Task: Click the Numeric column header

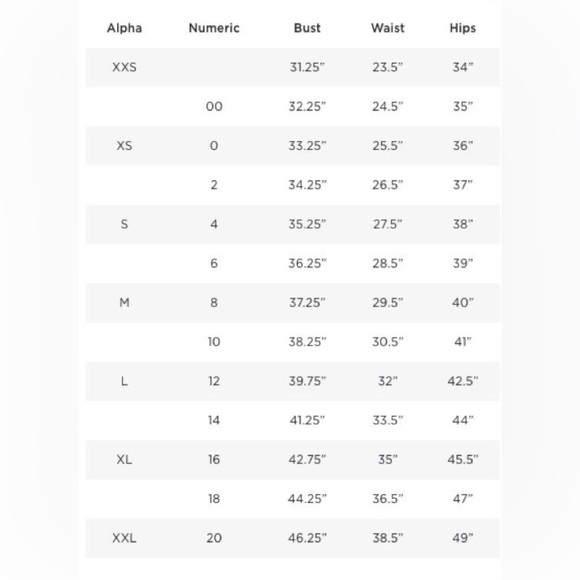Action: (x=214, y=28)
